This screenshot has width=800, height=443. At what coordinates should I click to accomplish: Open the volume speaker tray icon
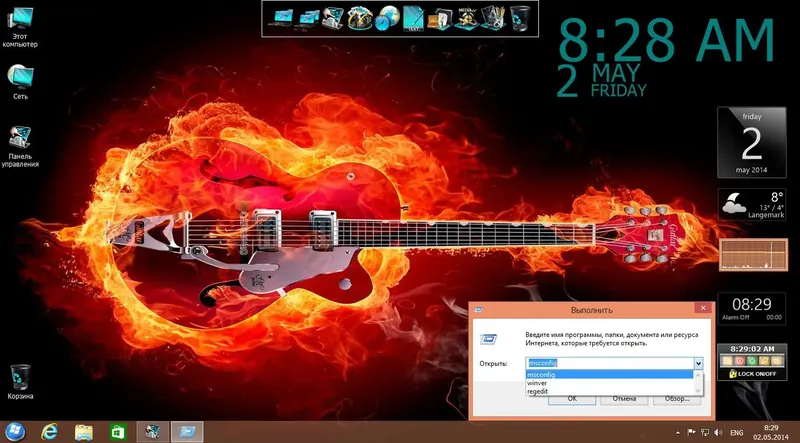click(x=718, y=432)
